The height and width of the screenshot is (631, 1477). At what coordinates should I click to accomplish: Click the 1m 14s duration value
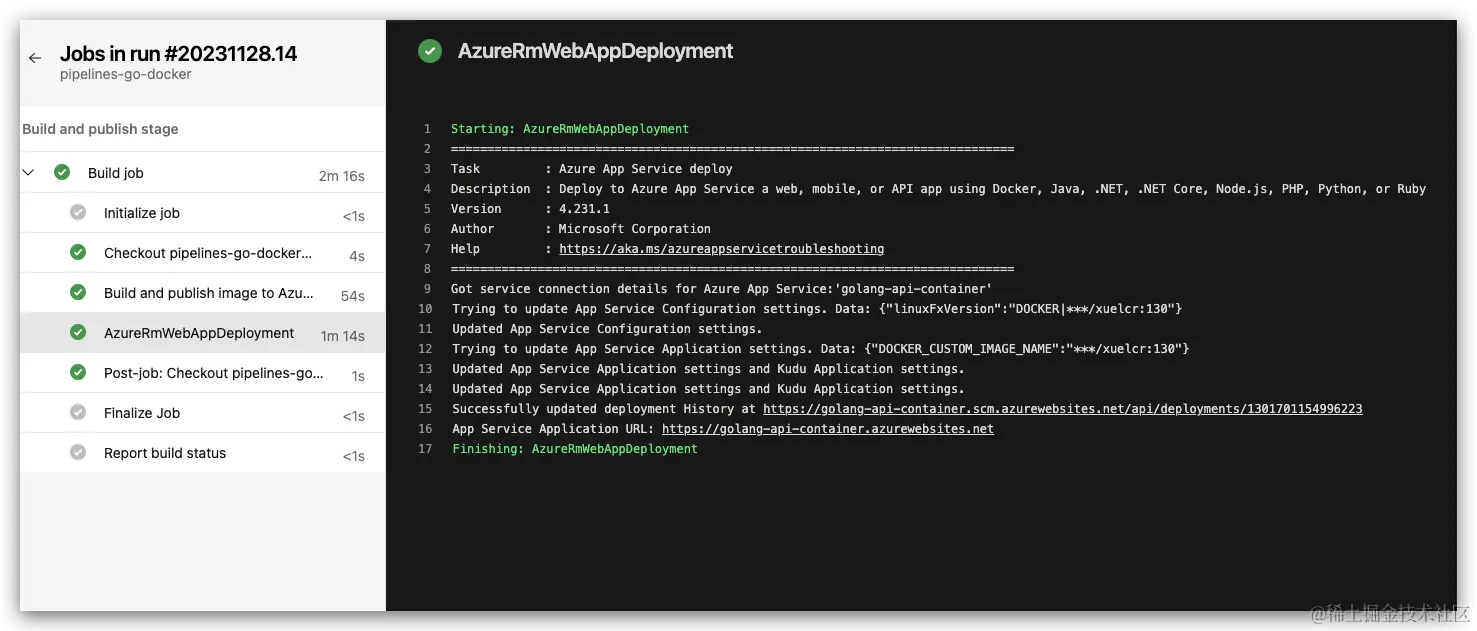[x=342, y=336]
